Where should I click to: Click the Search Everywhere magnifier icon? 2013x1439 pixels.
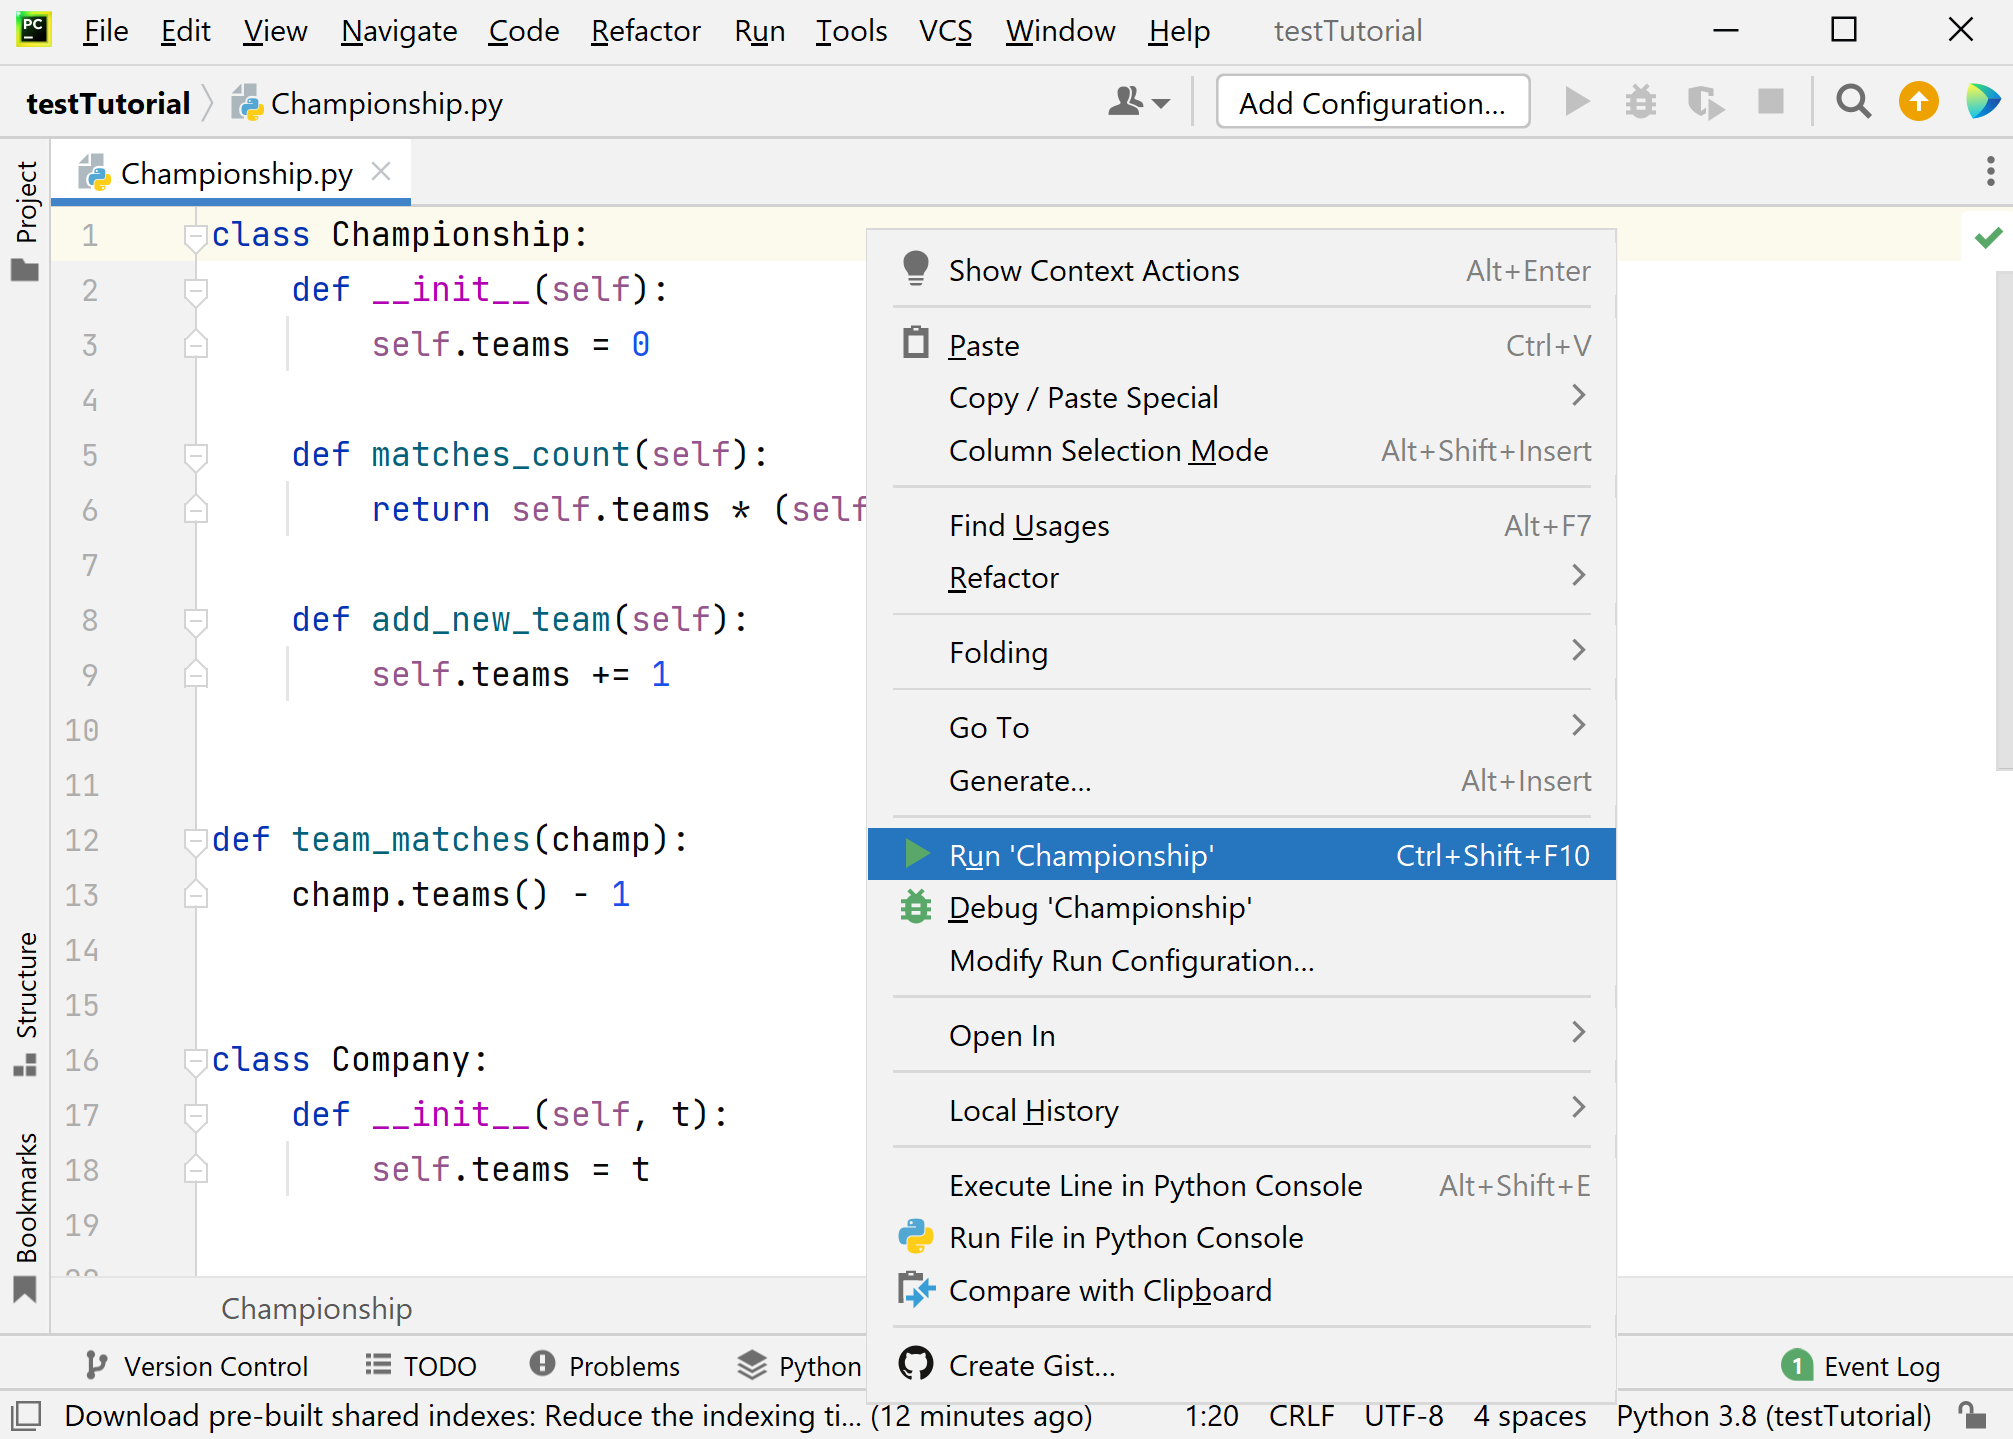(1853, 102)
